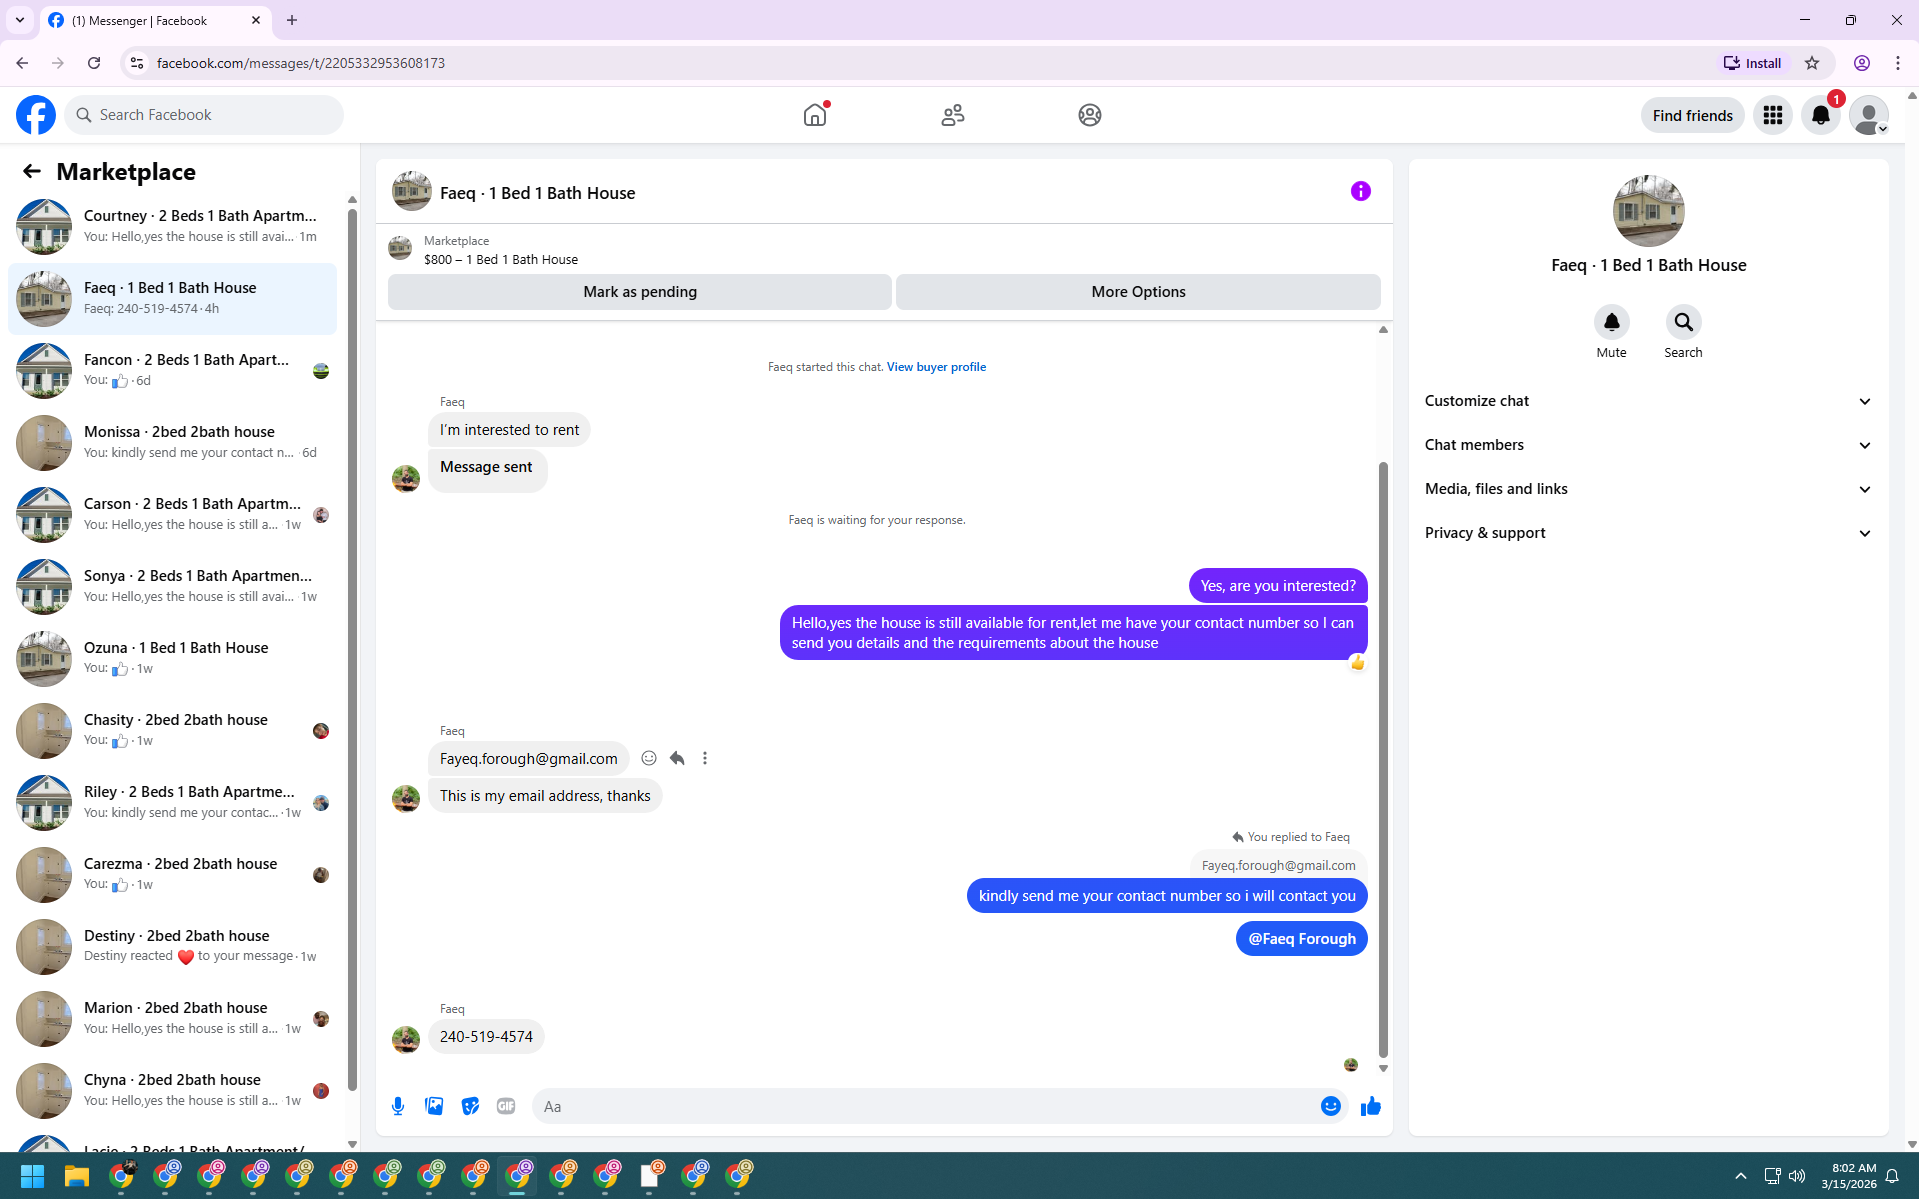
Task: Record a voice clip microphone icon
Action: coord(398,1106)
